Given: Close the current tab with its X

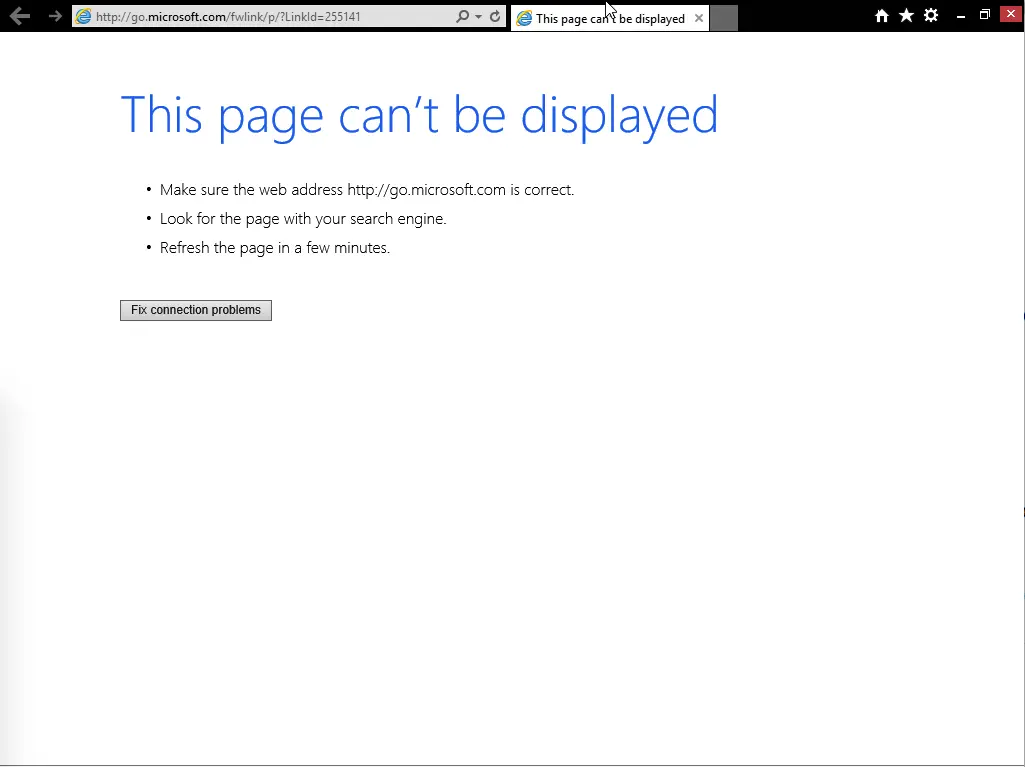Looking at the screenshot, I should (x=699, y=18).
